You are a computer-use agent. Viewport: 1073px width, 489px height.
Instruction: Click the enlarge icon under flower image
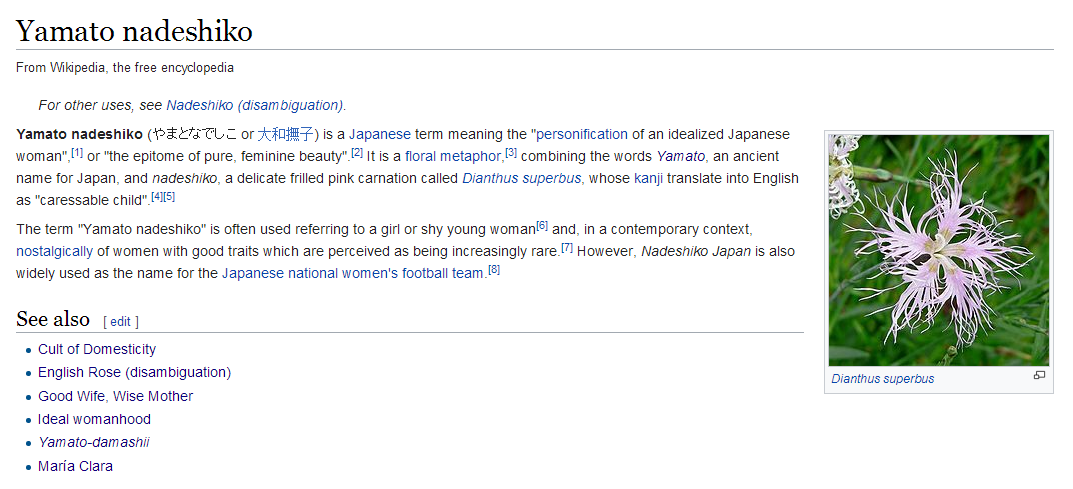point(1039,375)
